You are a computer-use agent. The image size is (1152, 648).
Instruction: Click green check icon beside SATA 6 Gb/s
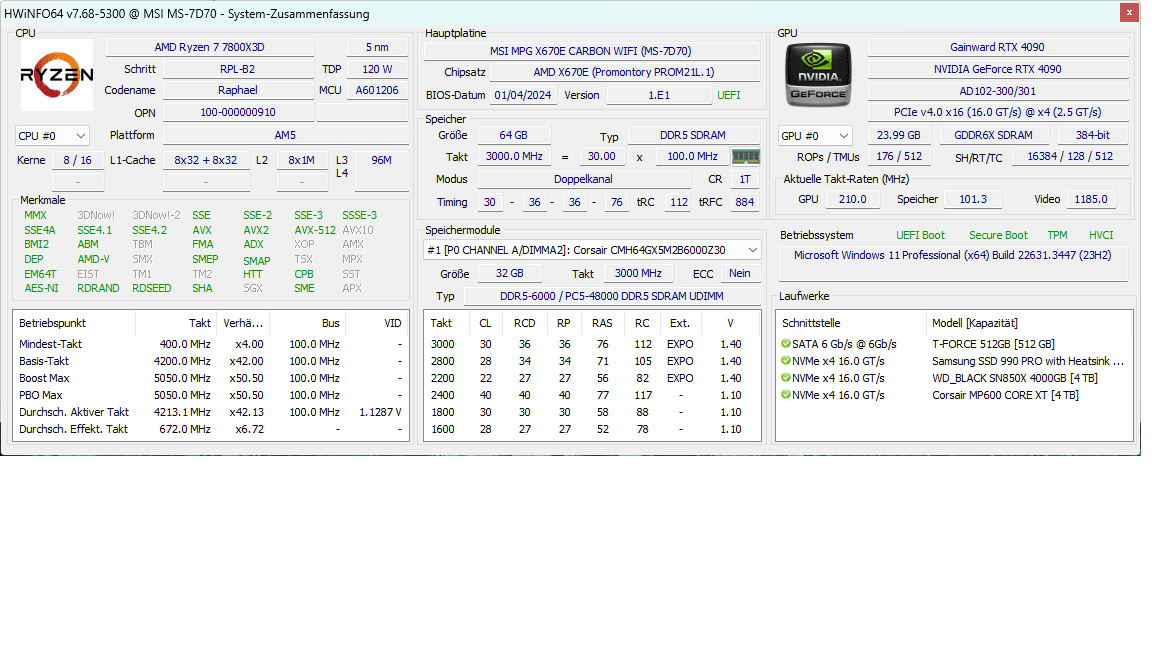pyautogui.click(x=785, y=344)
